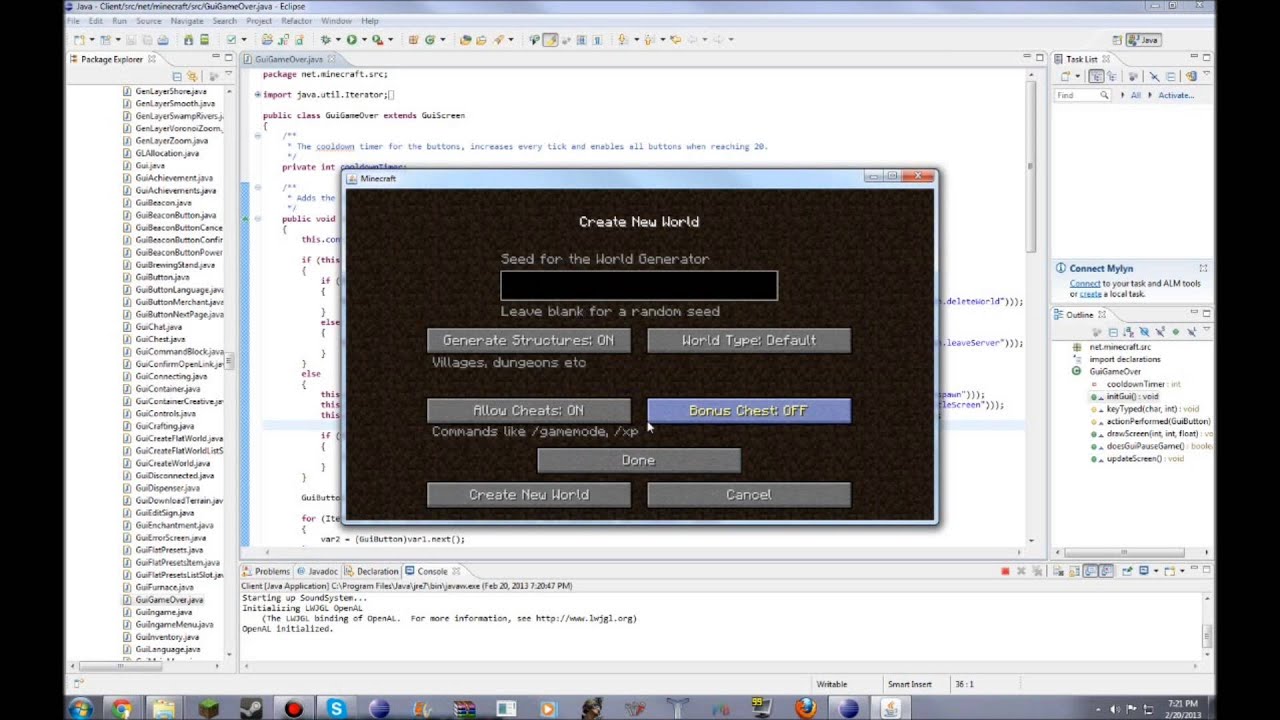Expand the All filter arrow in Task List
Image resolution: width=1280 pixels, height=720 pixels.
tap(1122, 95)
